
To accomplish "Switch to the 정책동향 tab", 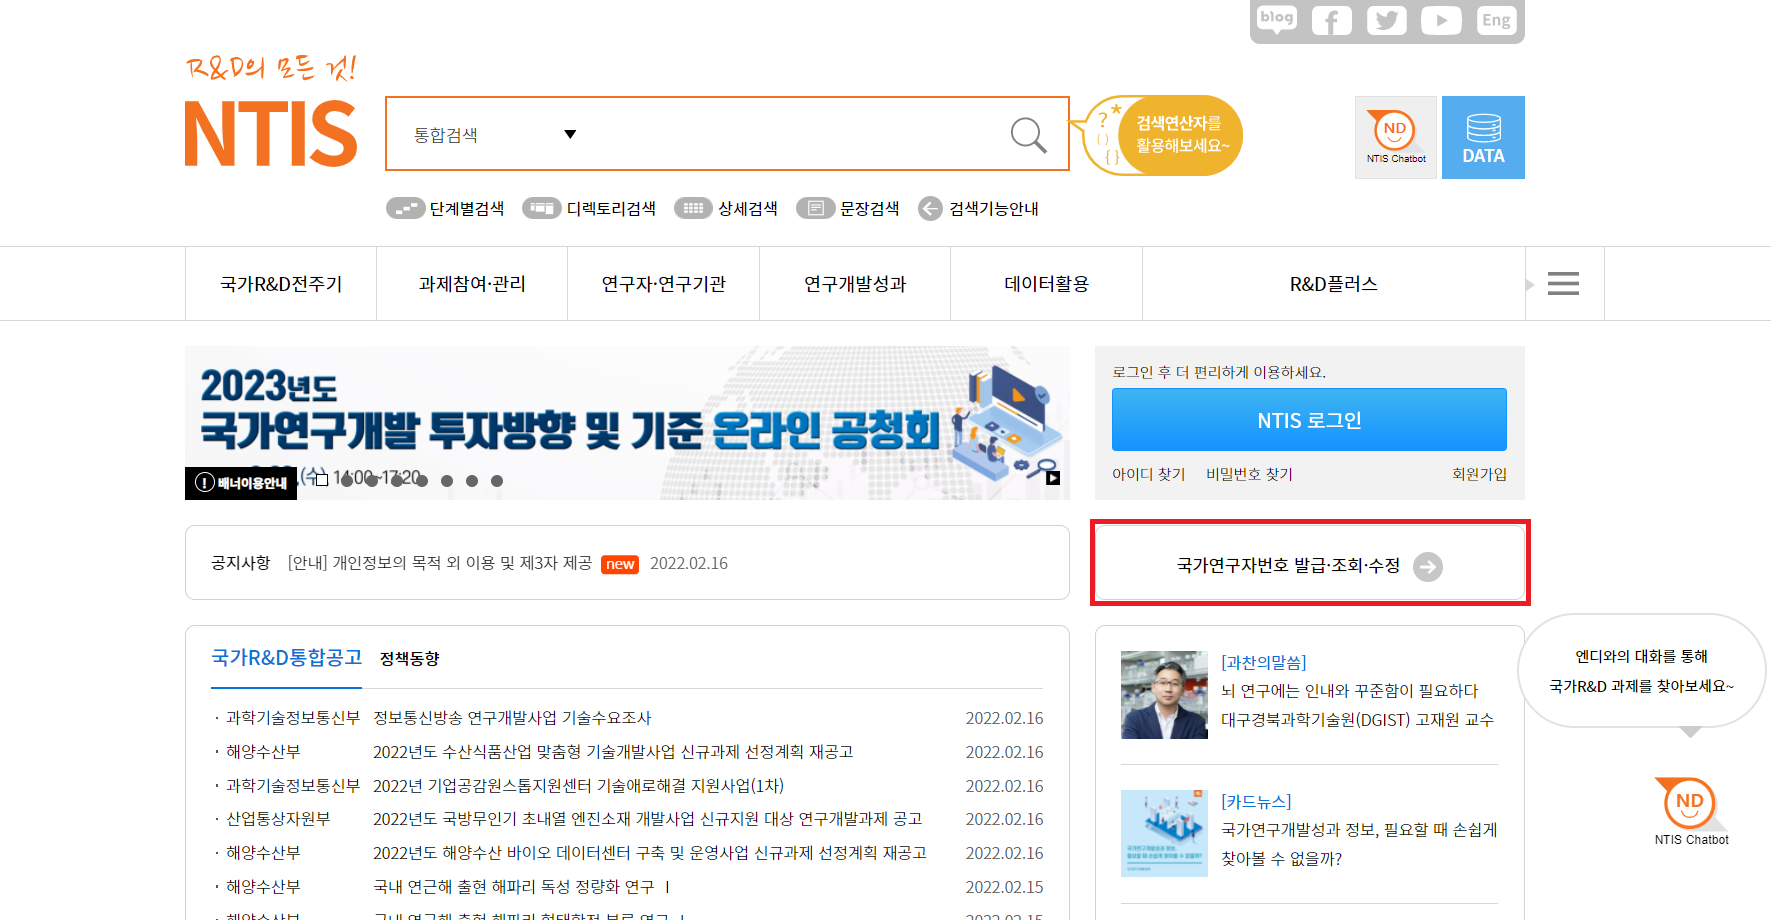I will (410, 658).
